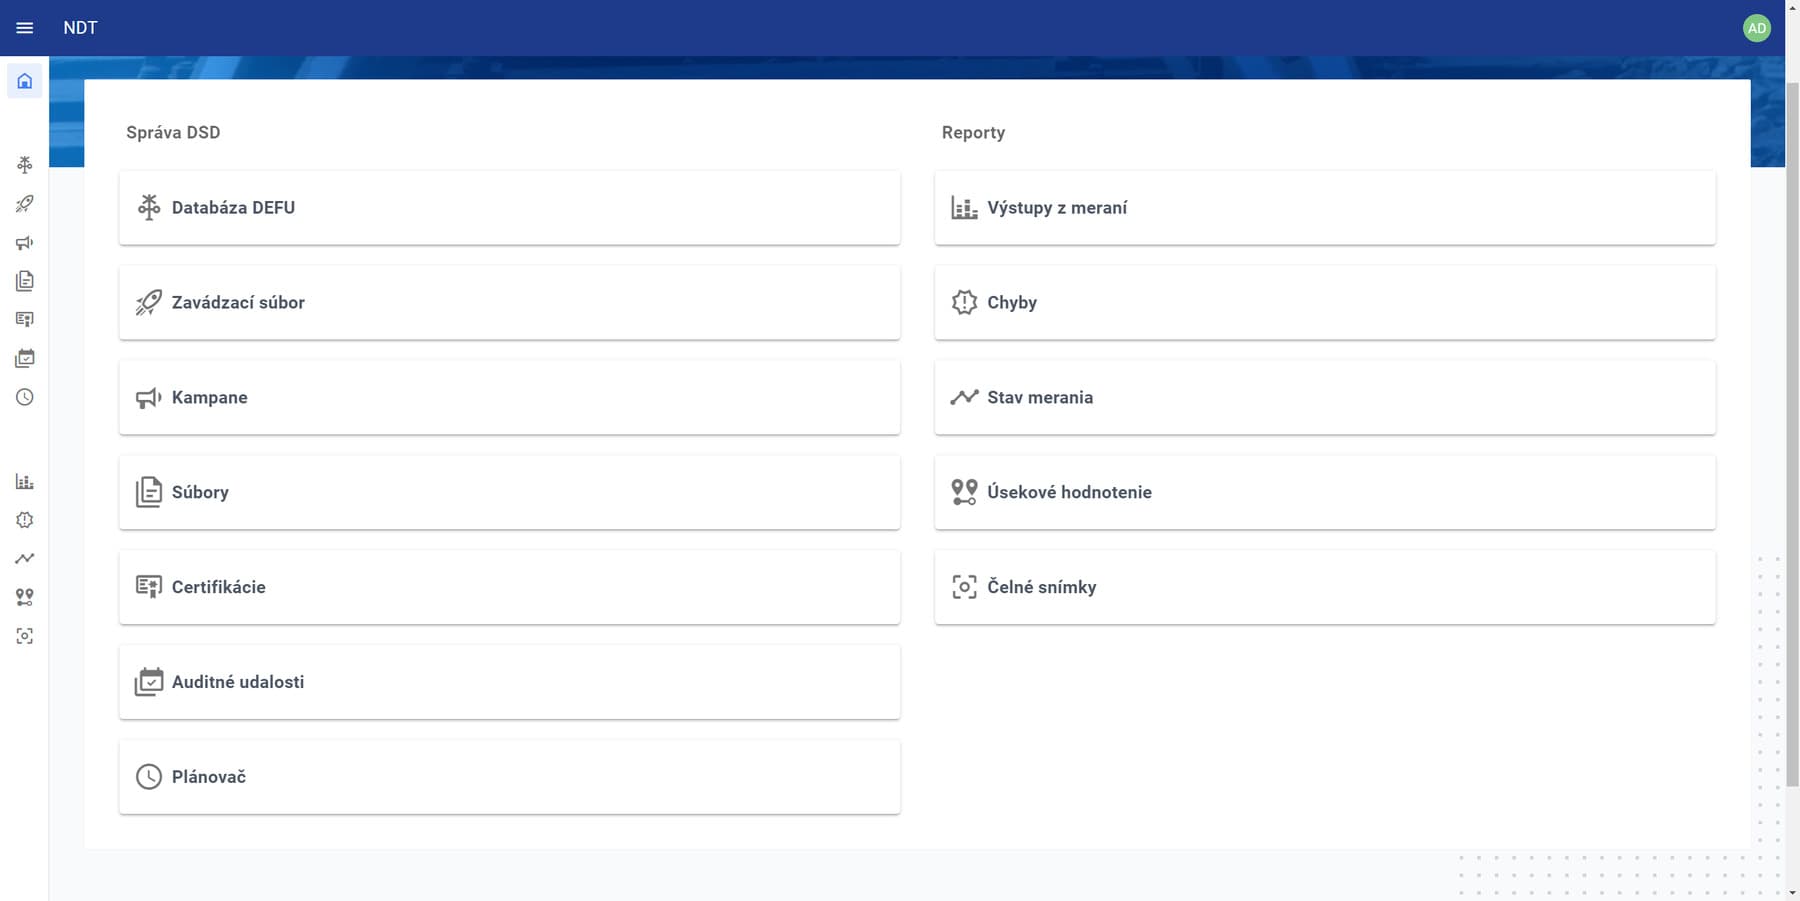This screenshot has width=1800, height=901.
Task: Go to Zavádzací súbor card
Action: pos(510,302)
